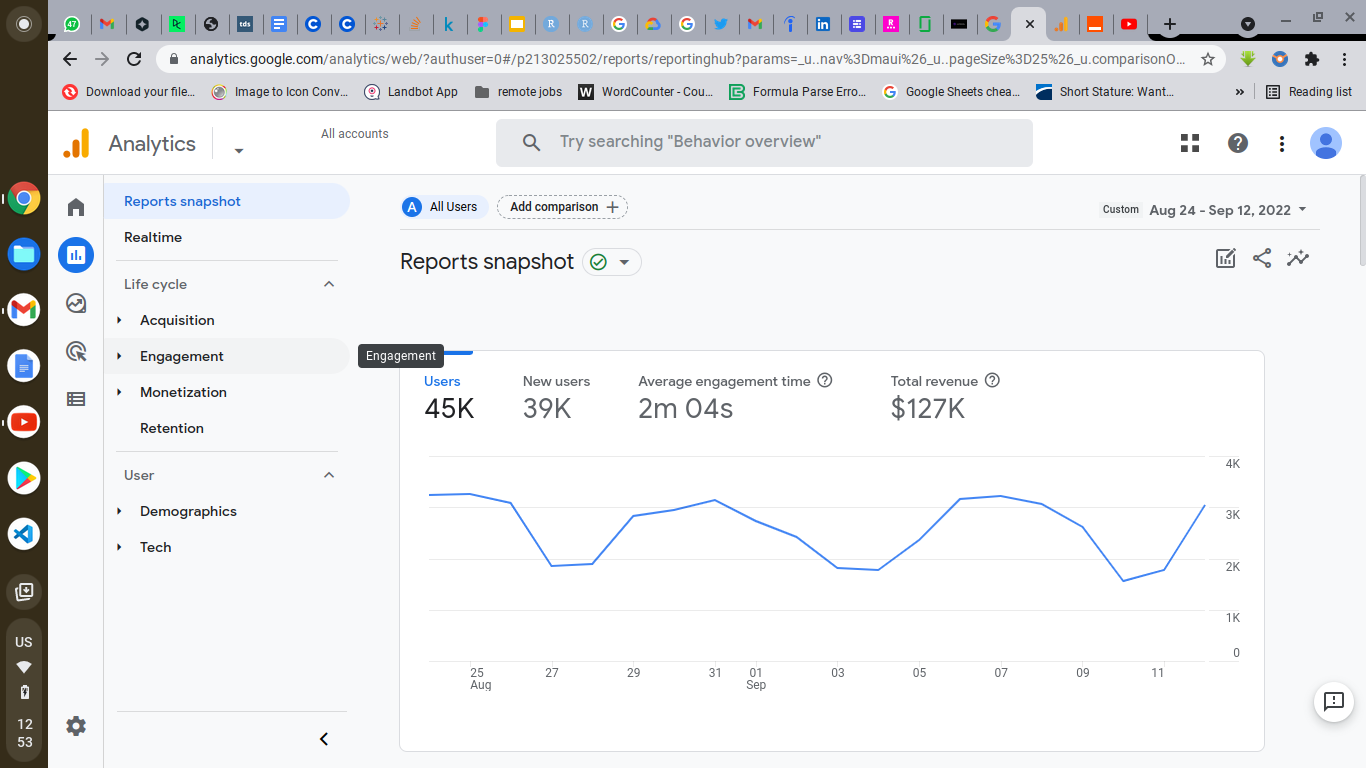
Task: Open the report status checkmark dropdown
Action: click(x=612, y=262)
